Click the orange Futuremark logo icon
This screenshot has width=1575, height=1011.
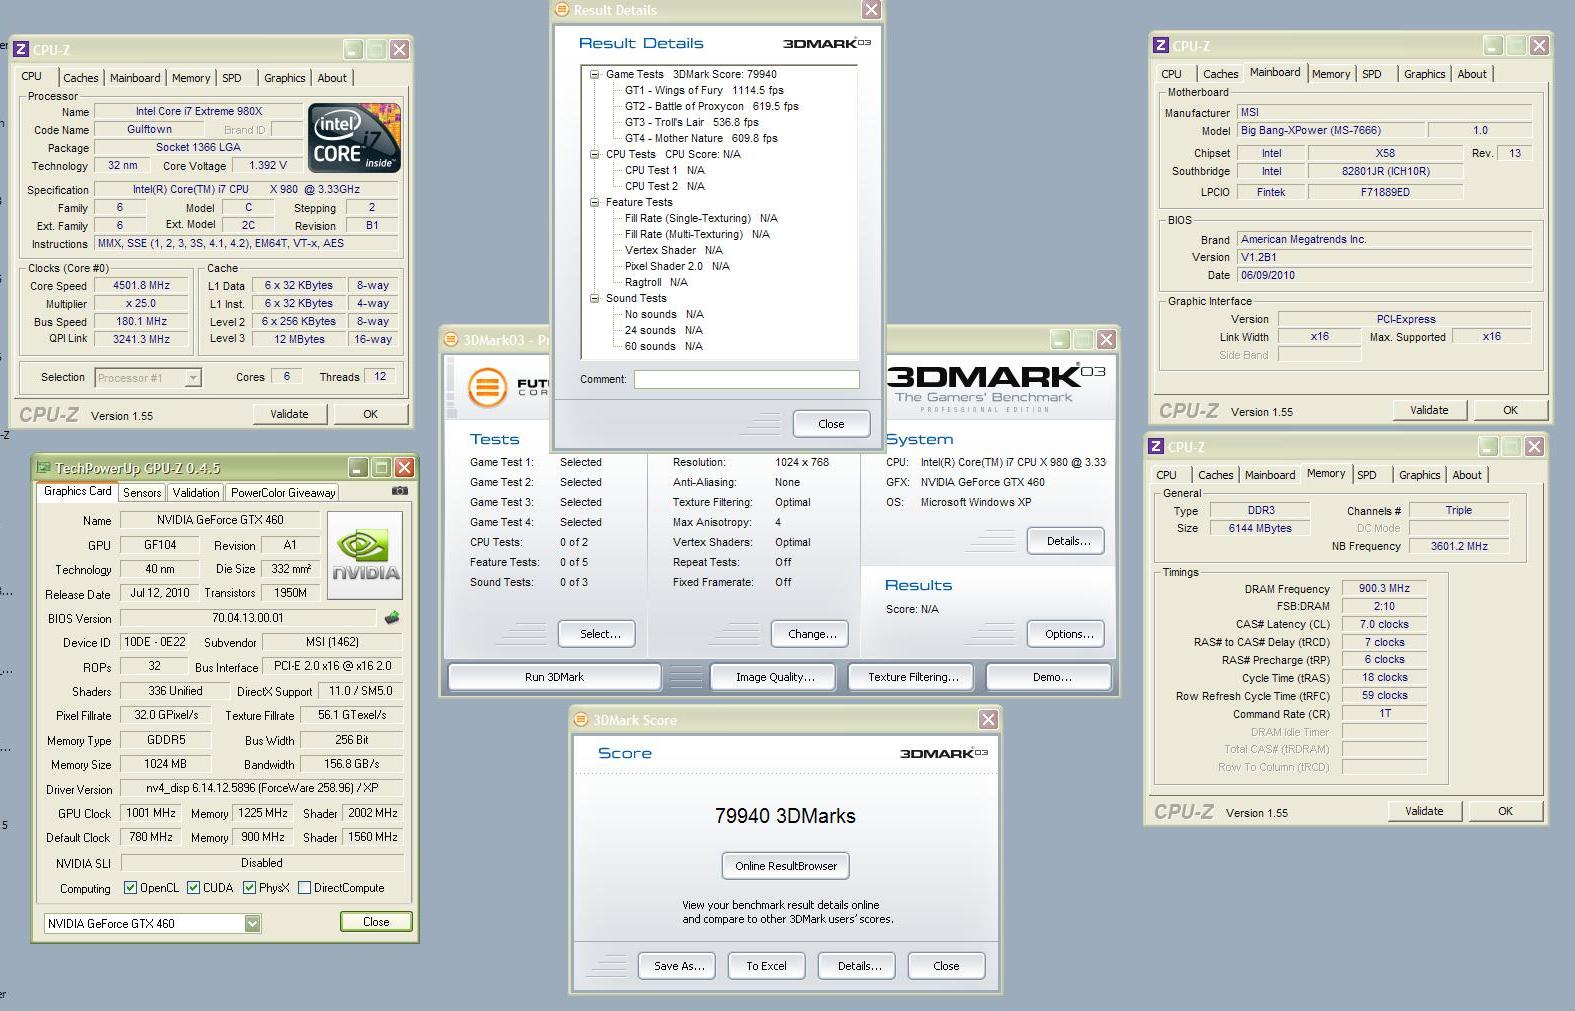point(488,386)
